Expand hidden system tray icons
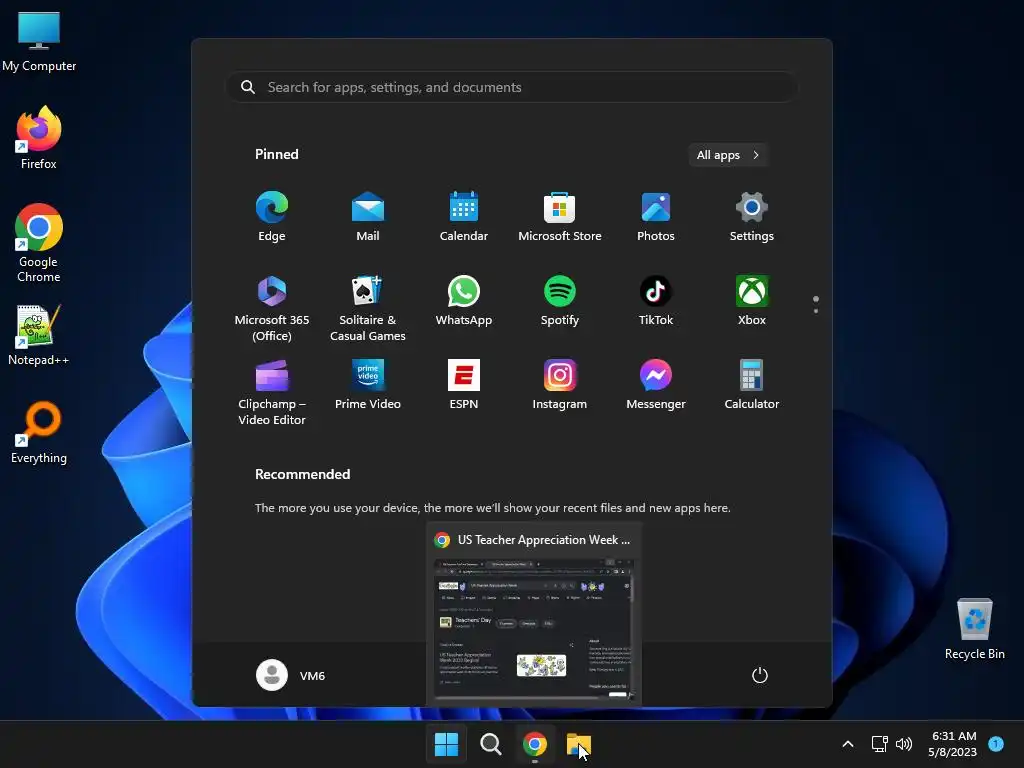This screenshot has height=768, width=1024. coord(848,744)
